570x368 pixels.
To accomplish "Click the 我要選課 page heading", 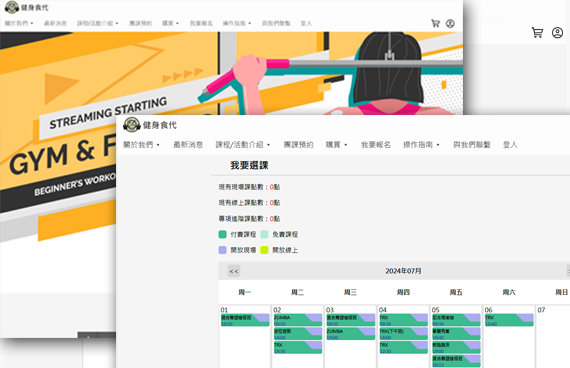I will click(249, 165).
